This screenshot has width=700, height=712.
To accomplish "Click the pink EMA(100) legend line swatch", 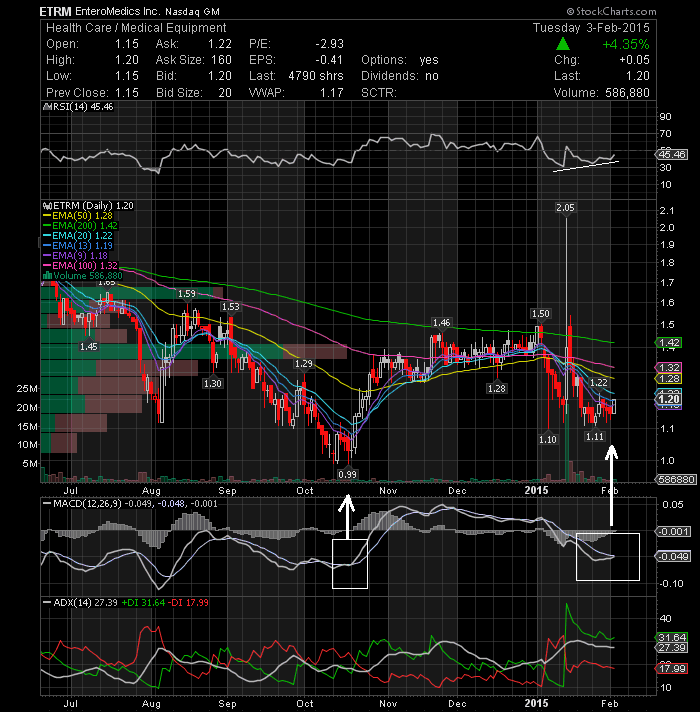I will (x=47, y=266).
